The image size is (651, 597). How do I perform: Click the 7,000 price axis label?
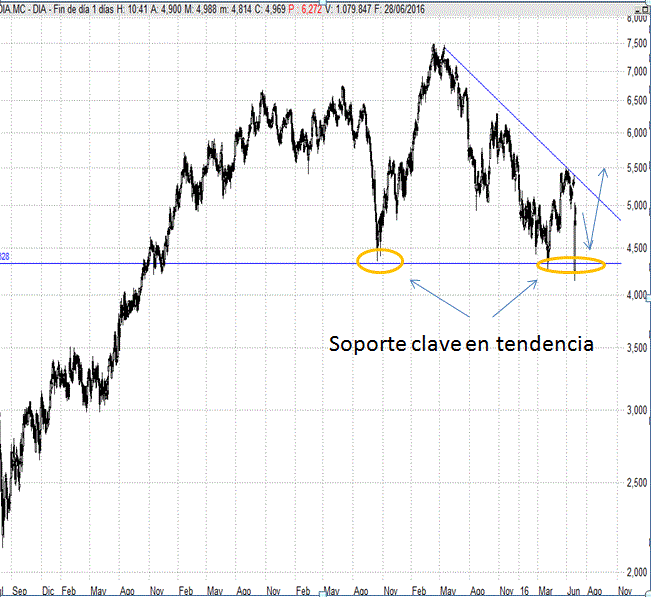coord(636,71)
